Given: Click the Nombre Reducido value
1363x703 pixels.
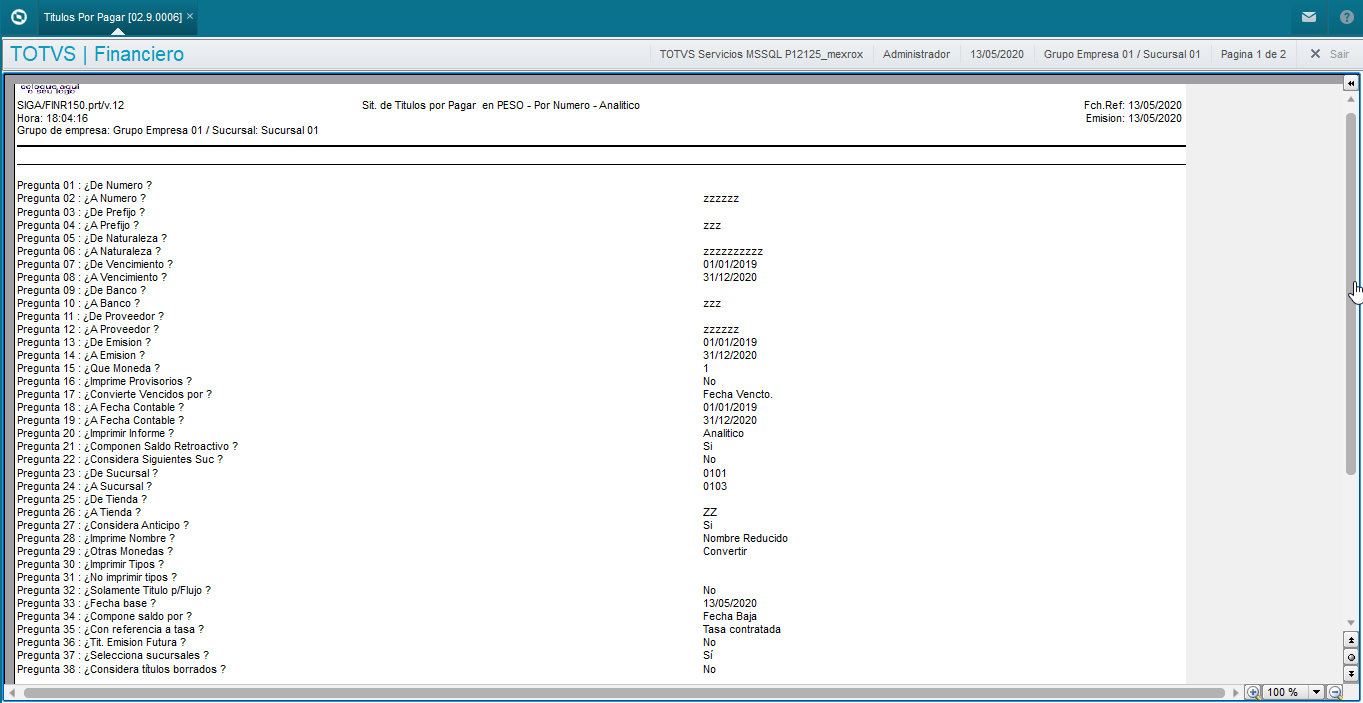Looking at the screenshot, I should pyautogui.click(x=745, y=538).
